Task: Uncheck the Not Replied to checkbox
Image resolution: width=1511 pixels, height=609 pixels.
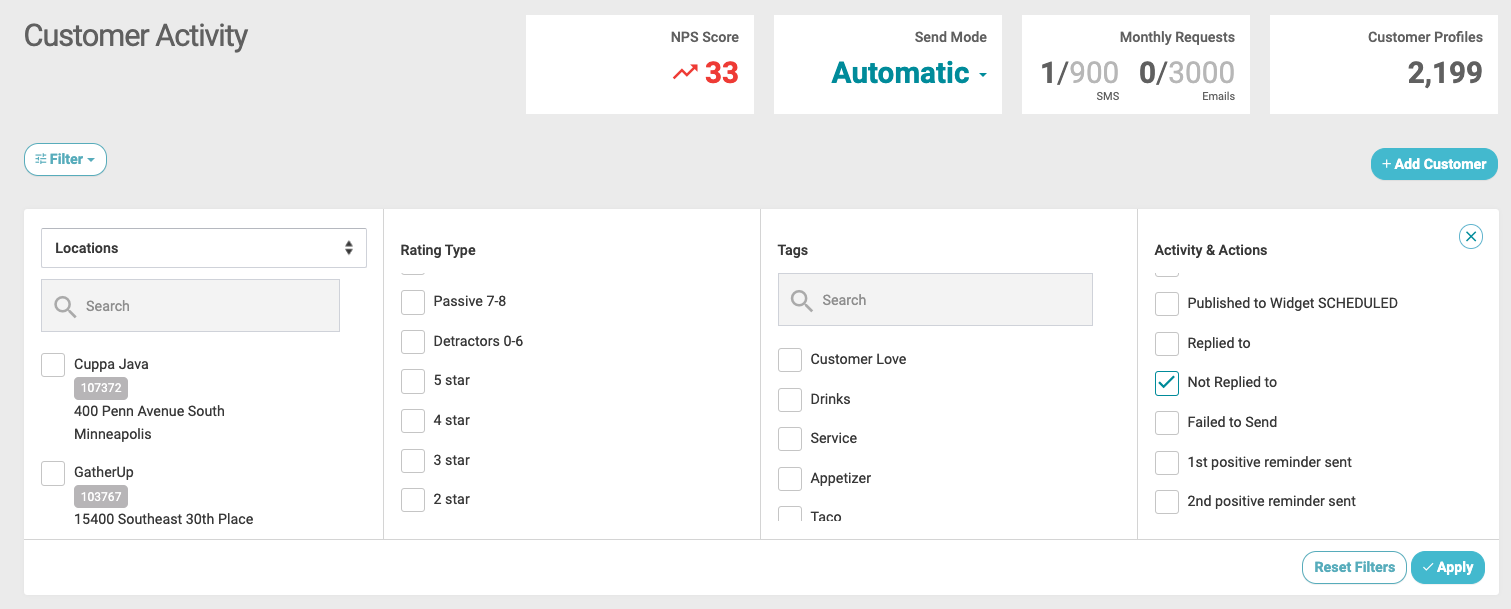Action: (x=1166, y=382)
